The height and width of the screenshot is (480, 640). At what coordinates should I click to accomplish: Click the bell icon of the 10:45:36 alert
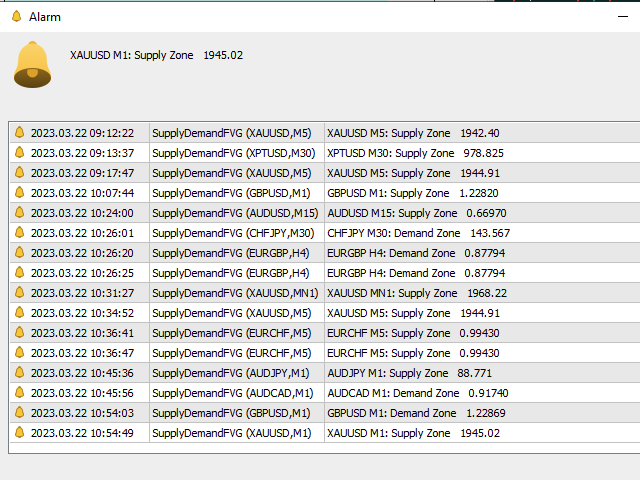click(x=19, y=373)
